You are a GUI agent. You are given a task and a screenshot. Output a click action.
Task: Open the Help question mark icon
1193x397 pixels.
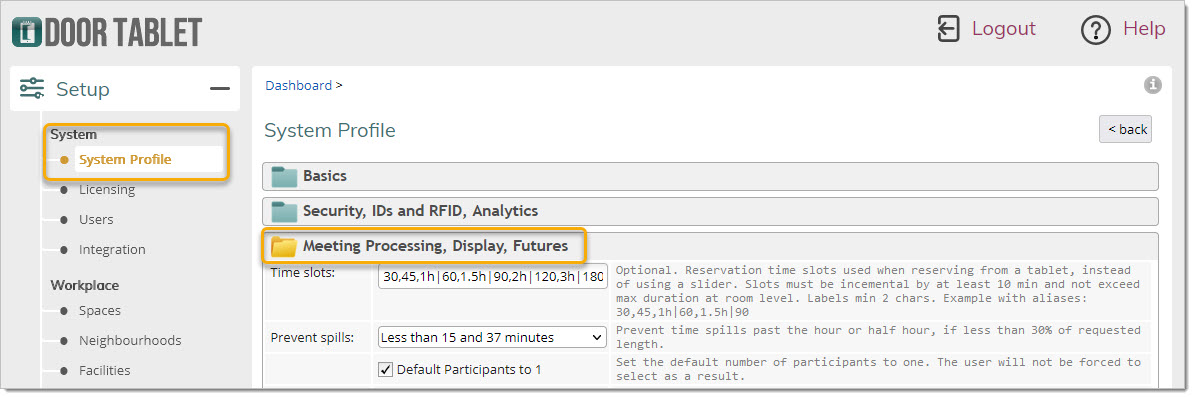tap(1096, 30)
